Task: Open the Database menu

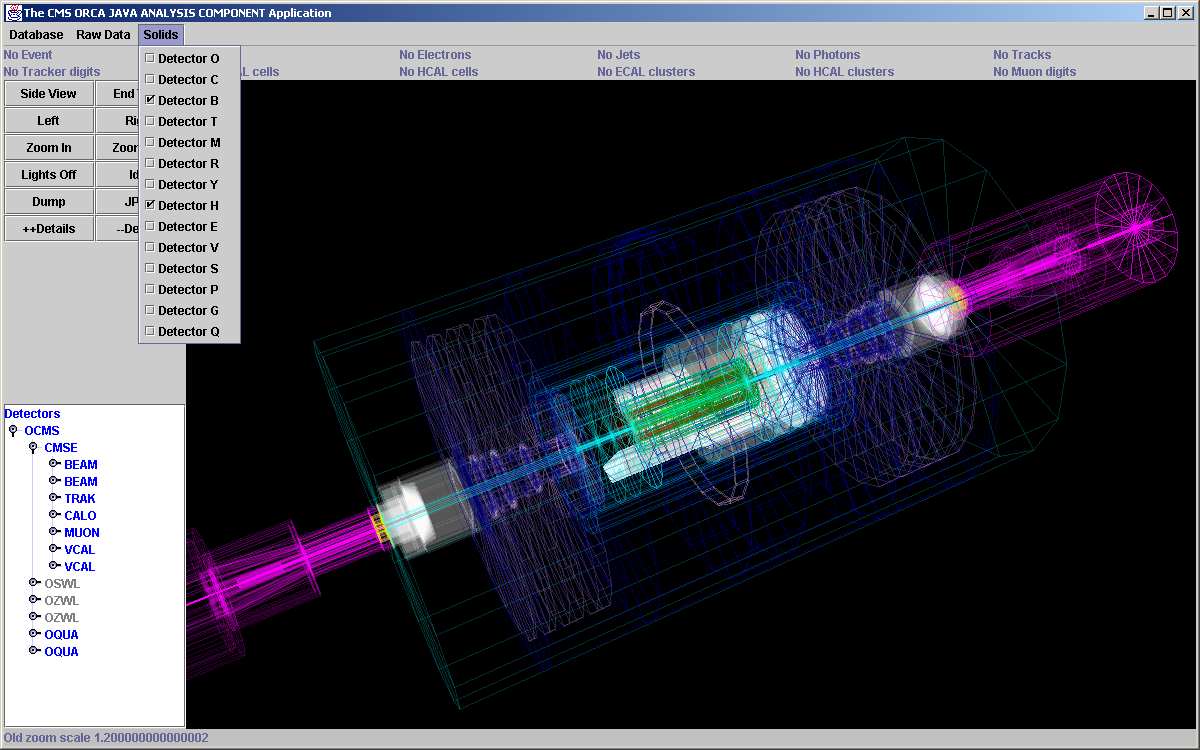Action: [x=36, y=35]
